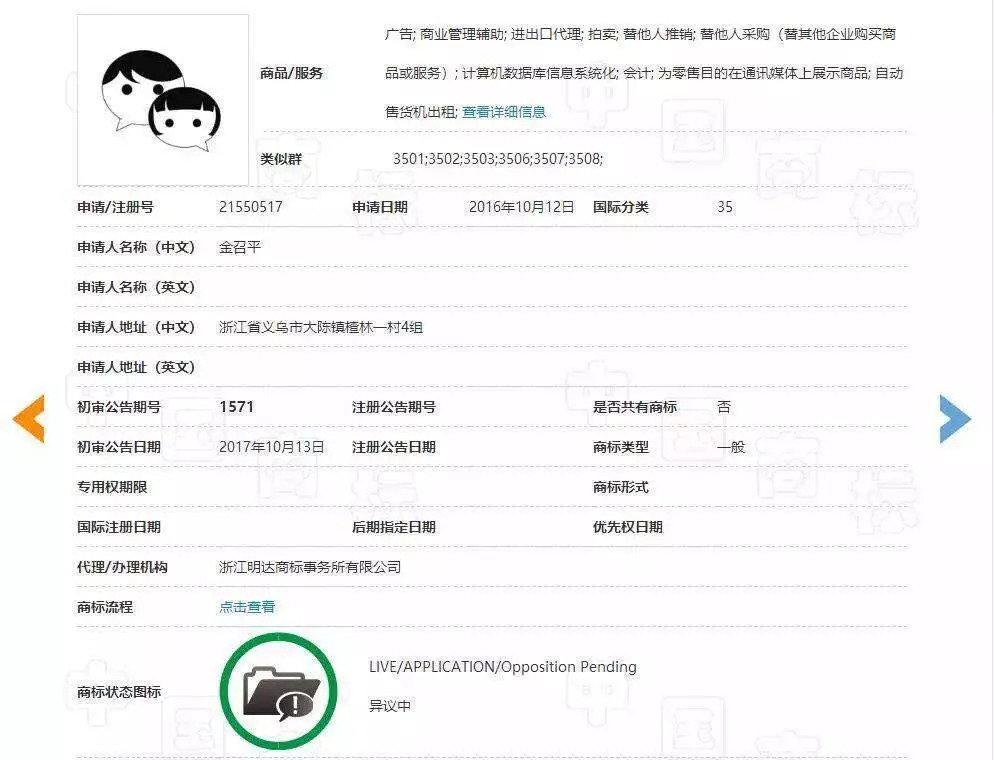994x760 pixels.
Task: Click the applicant address 浙江省义乌市大陈镇
Action: (321, 327)
